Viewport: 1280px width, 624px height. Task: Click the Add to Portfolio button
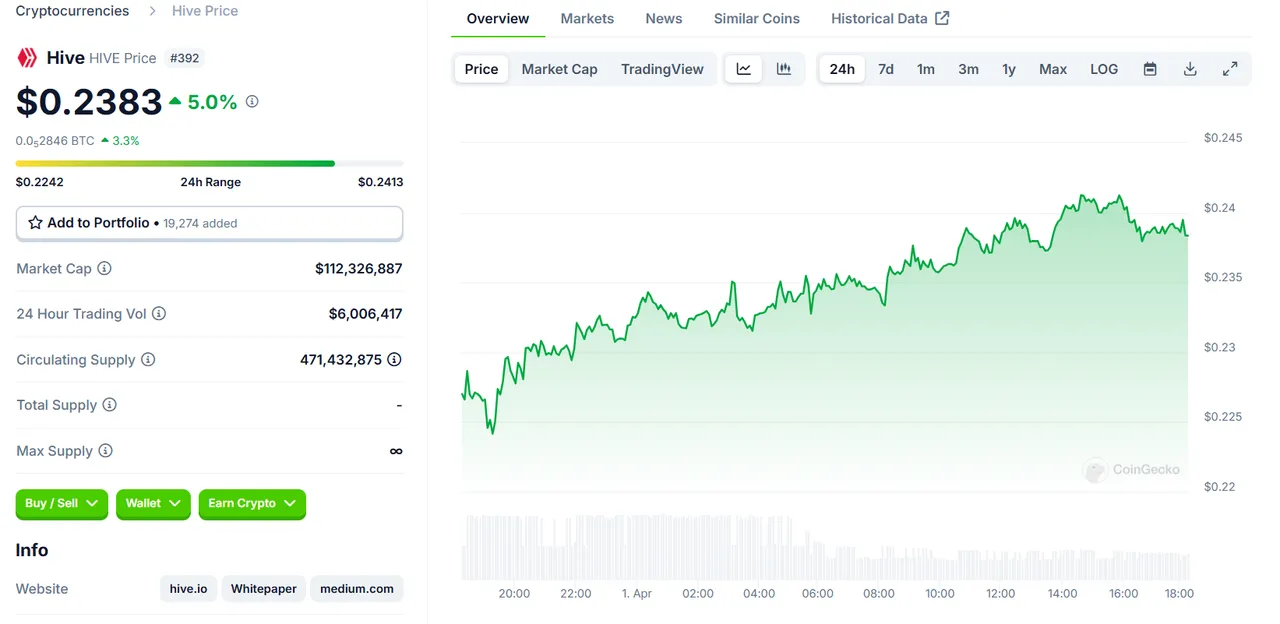(209, 223)
